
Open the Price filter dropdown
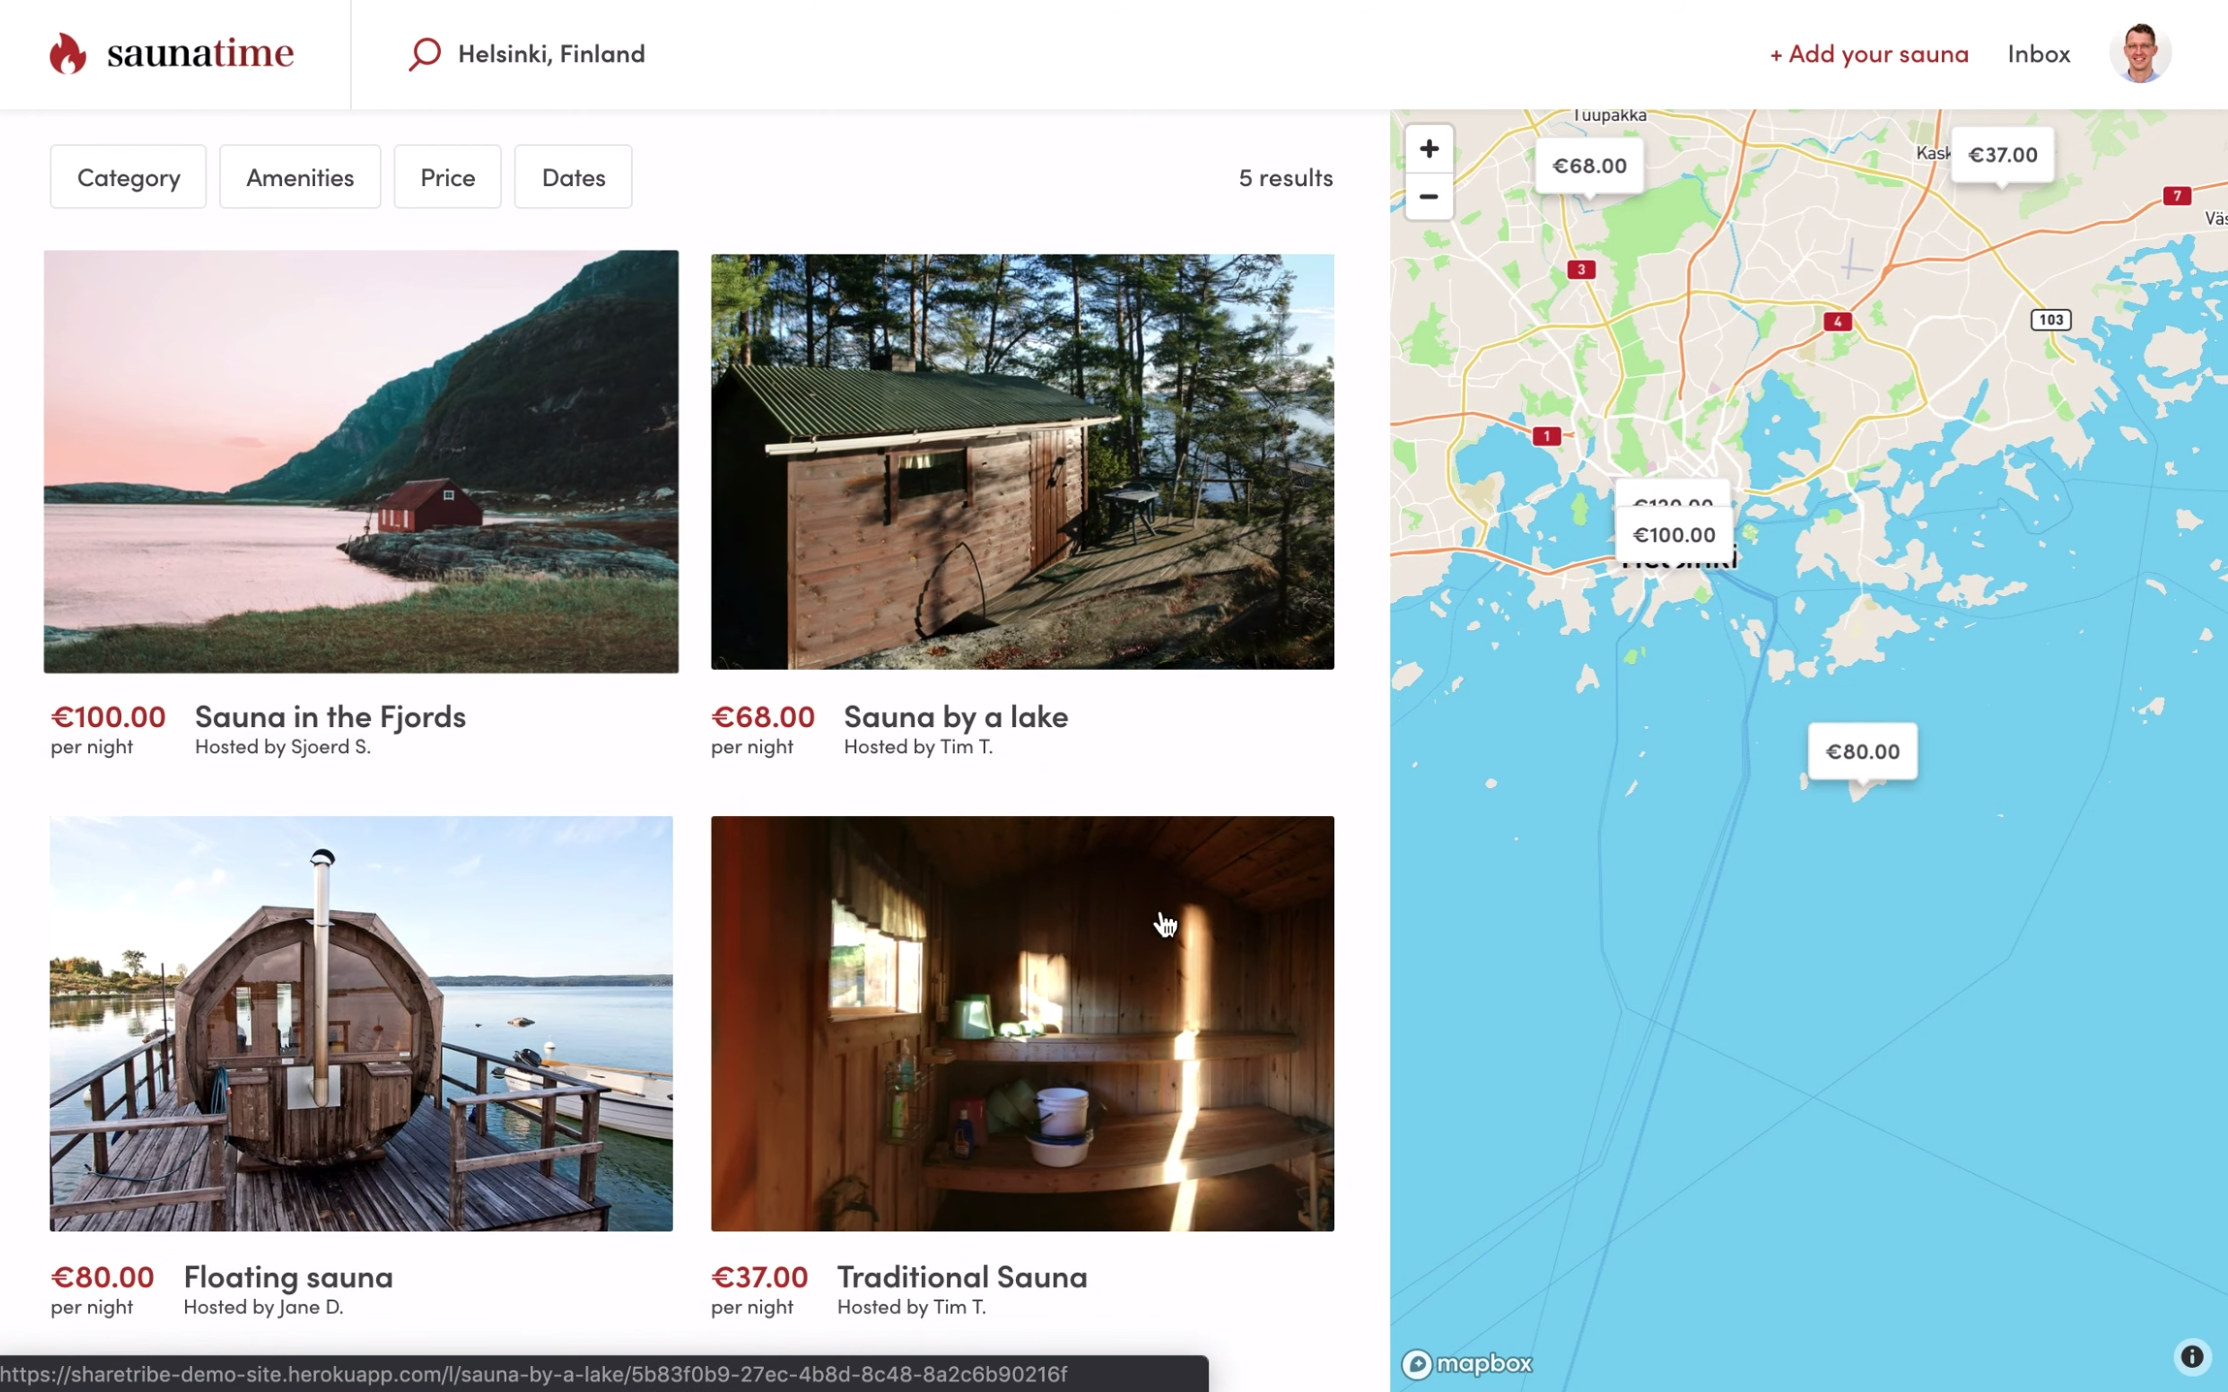[447, 177]
